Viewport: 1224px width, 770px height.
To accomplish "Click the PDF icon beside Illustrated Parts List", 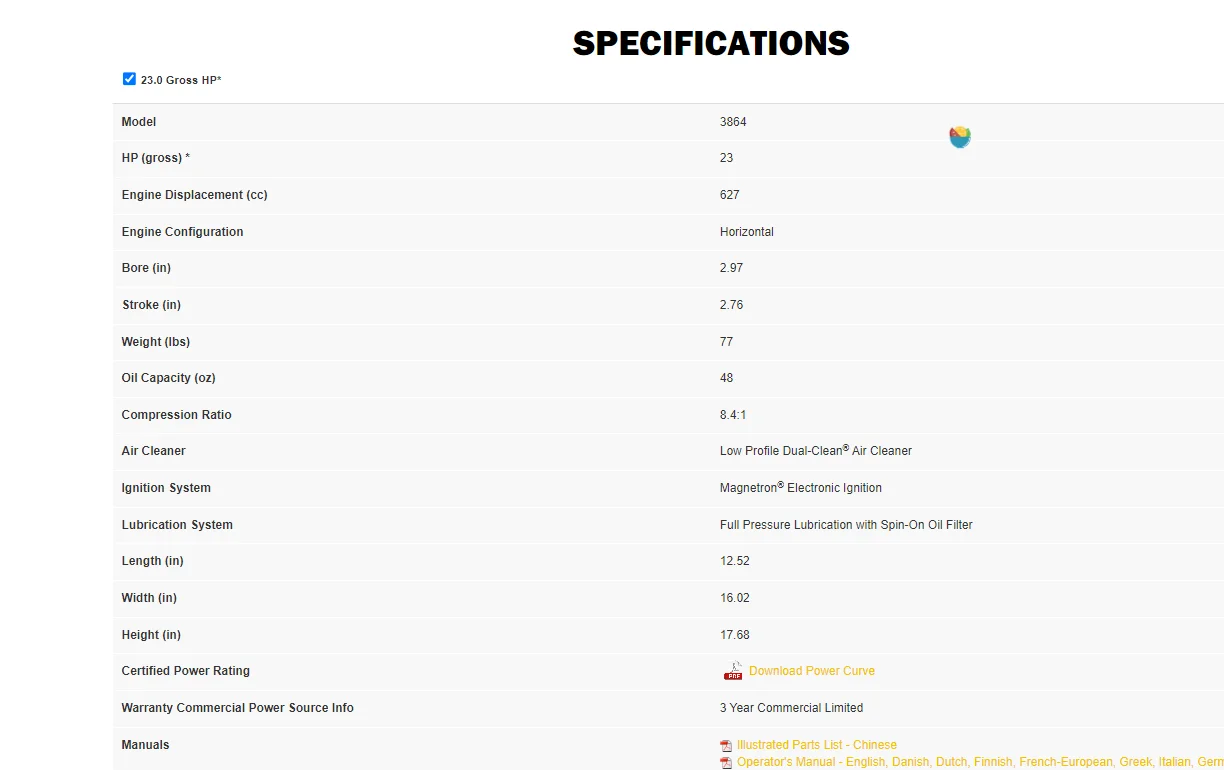I will pyautogui.click(x=726, y=746).
